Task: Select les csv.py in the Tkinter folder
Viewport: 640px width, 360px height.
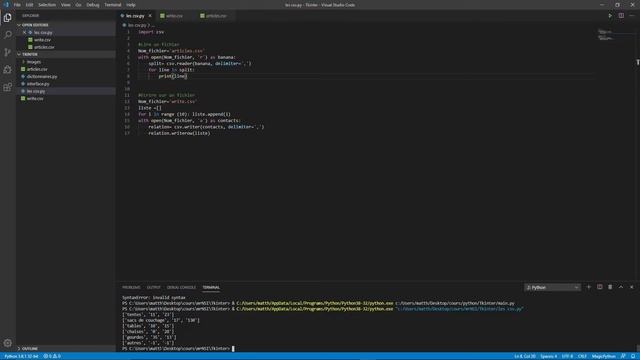Action: click(x=36, y=91)
